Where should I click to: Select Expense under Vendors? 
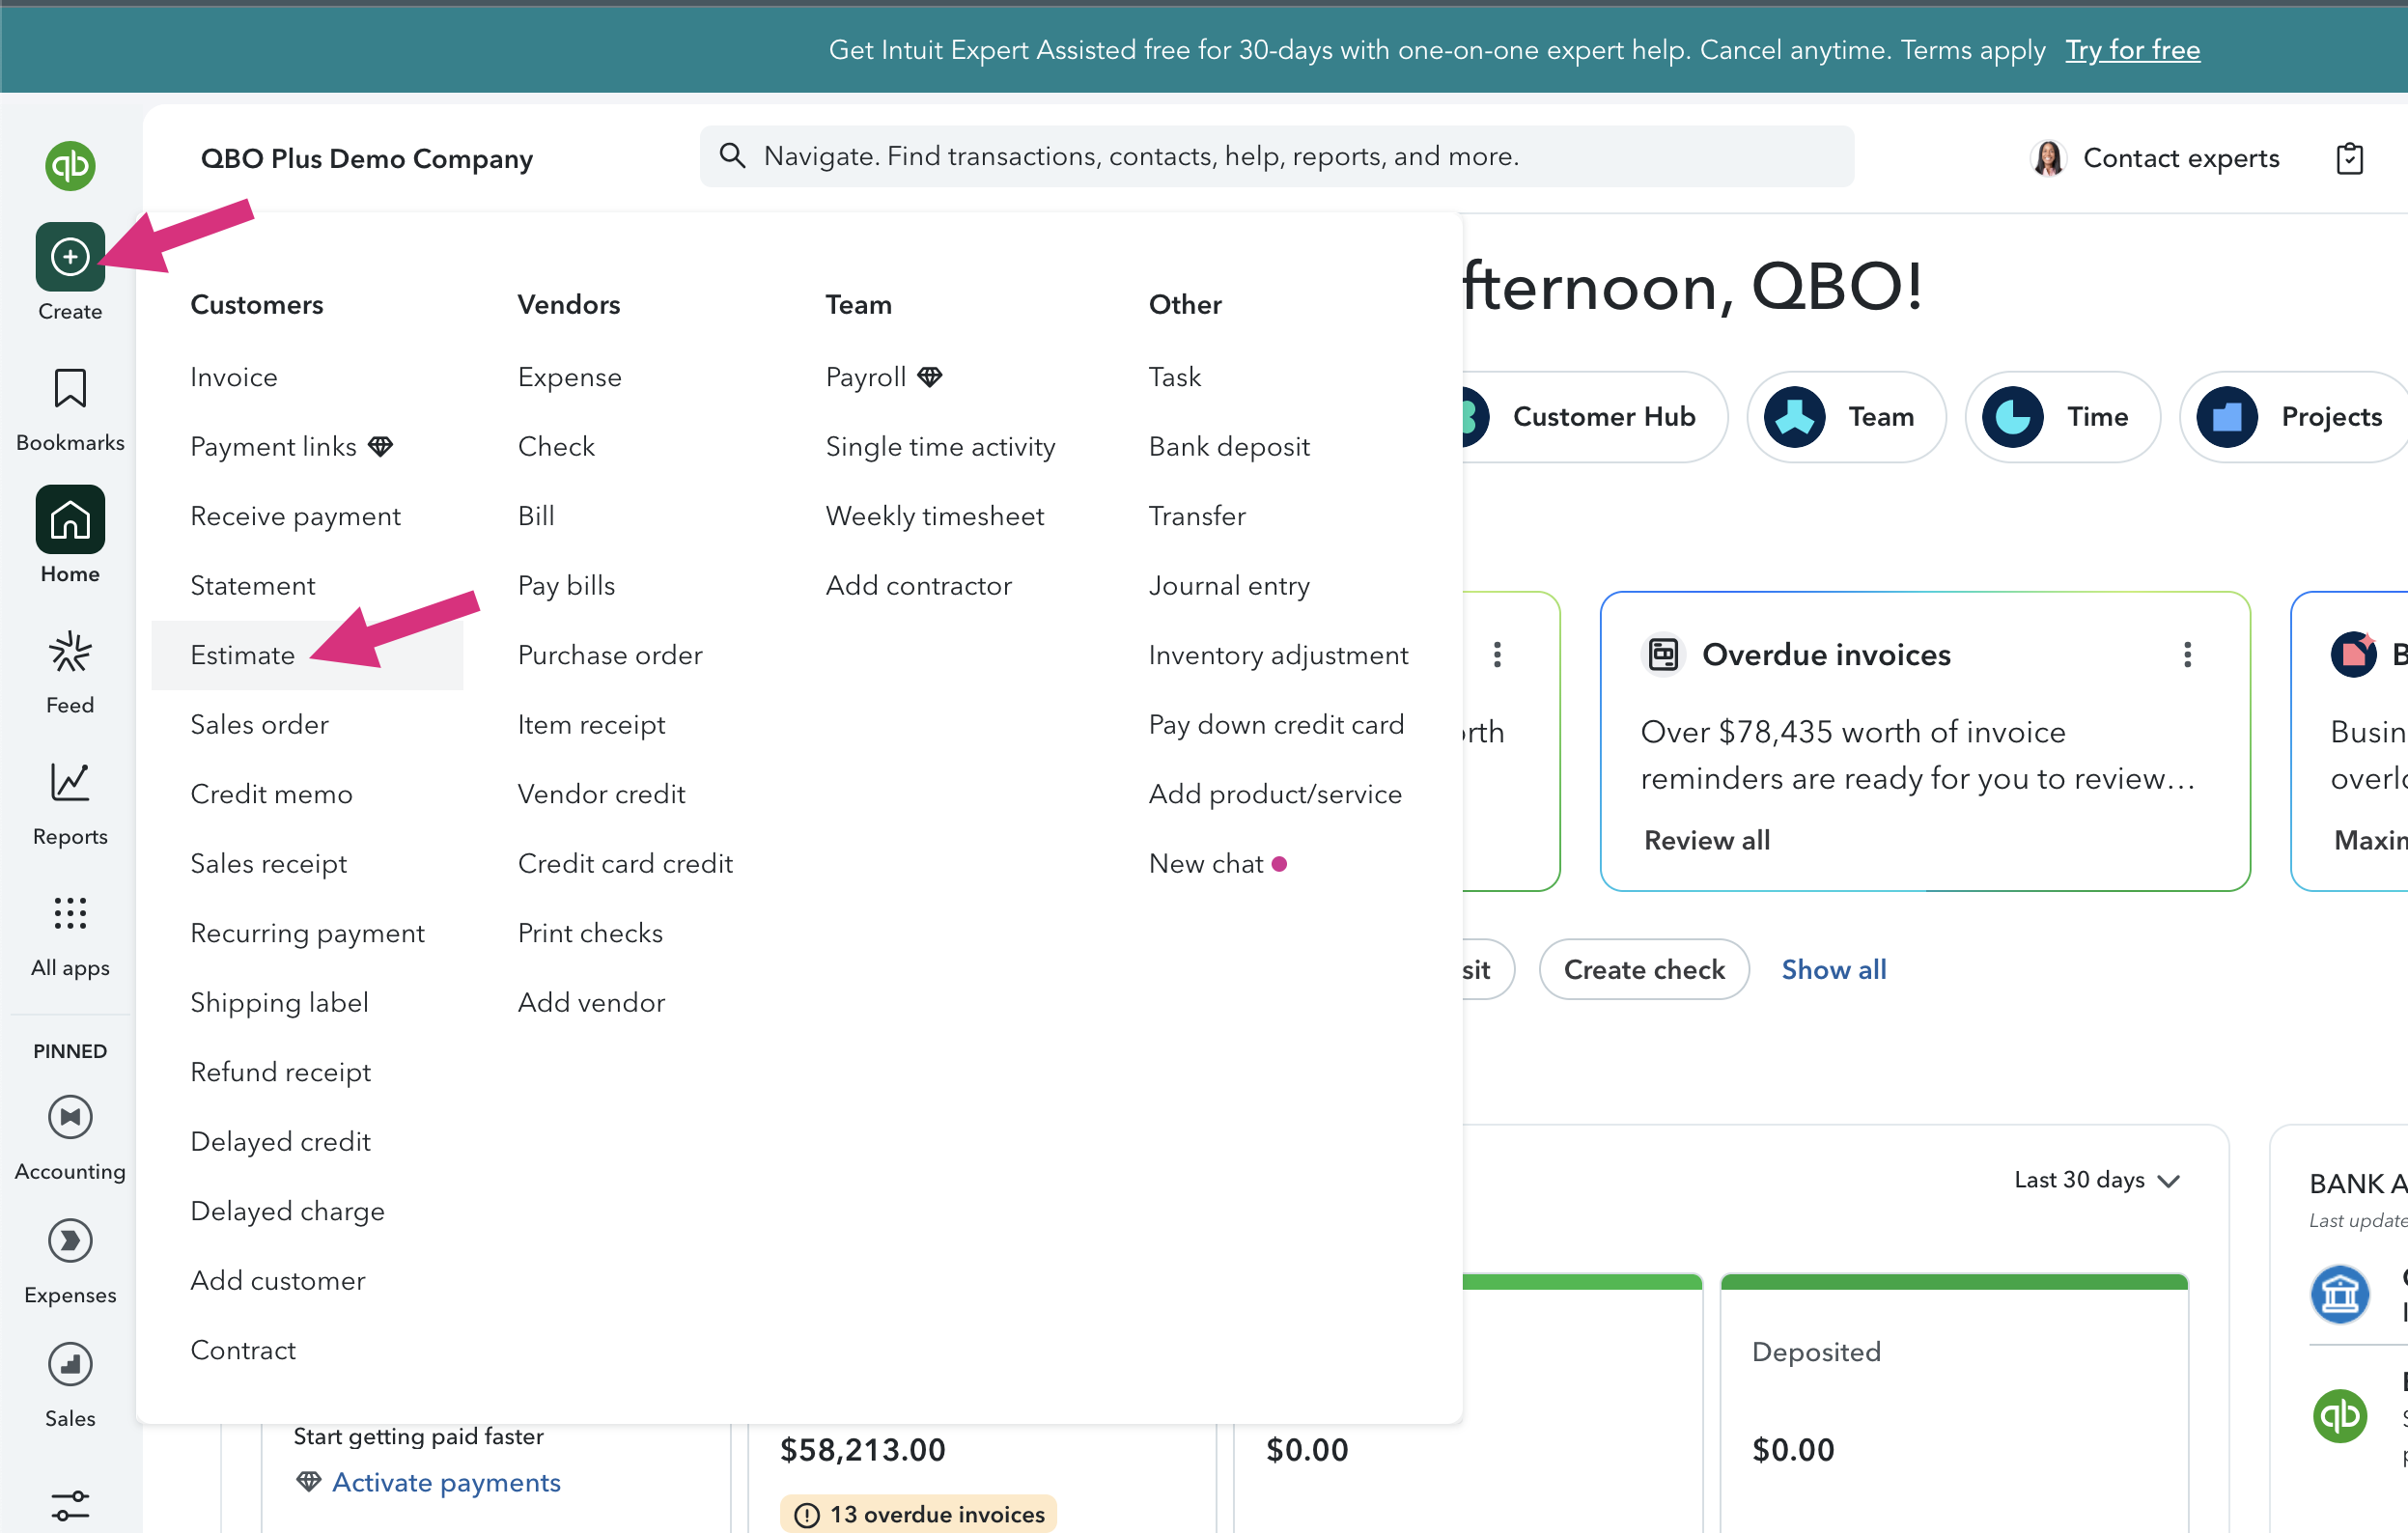pos(570,377)
